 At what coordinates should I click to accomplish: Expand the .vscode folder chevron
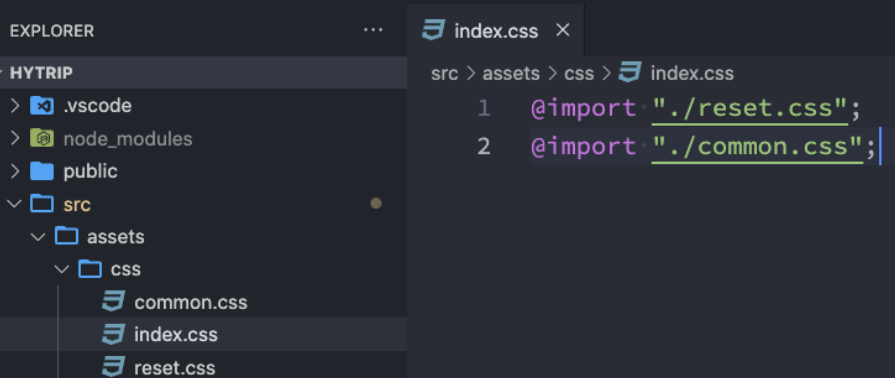click(x=15, y=106)
